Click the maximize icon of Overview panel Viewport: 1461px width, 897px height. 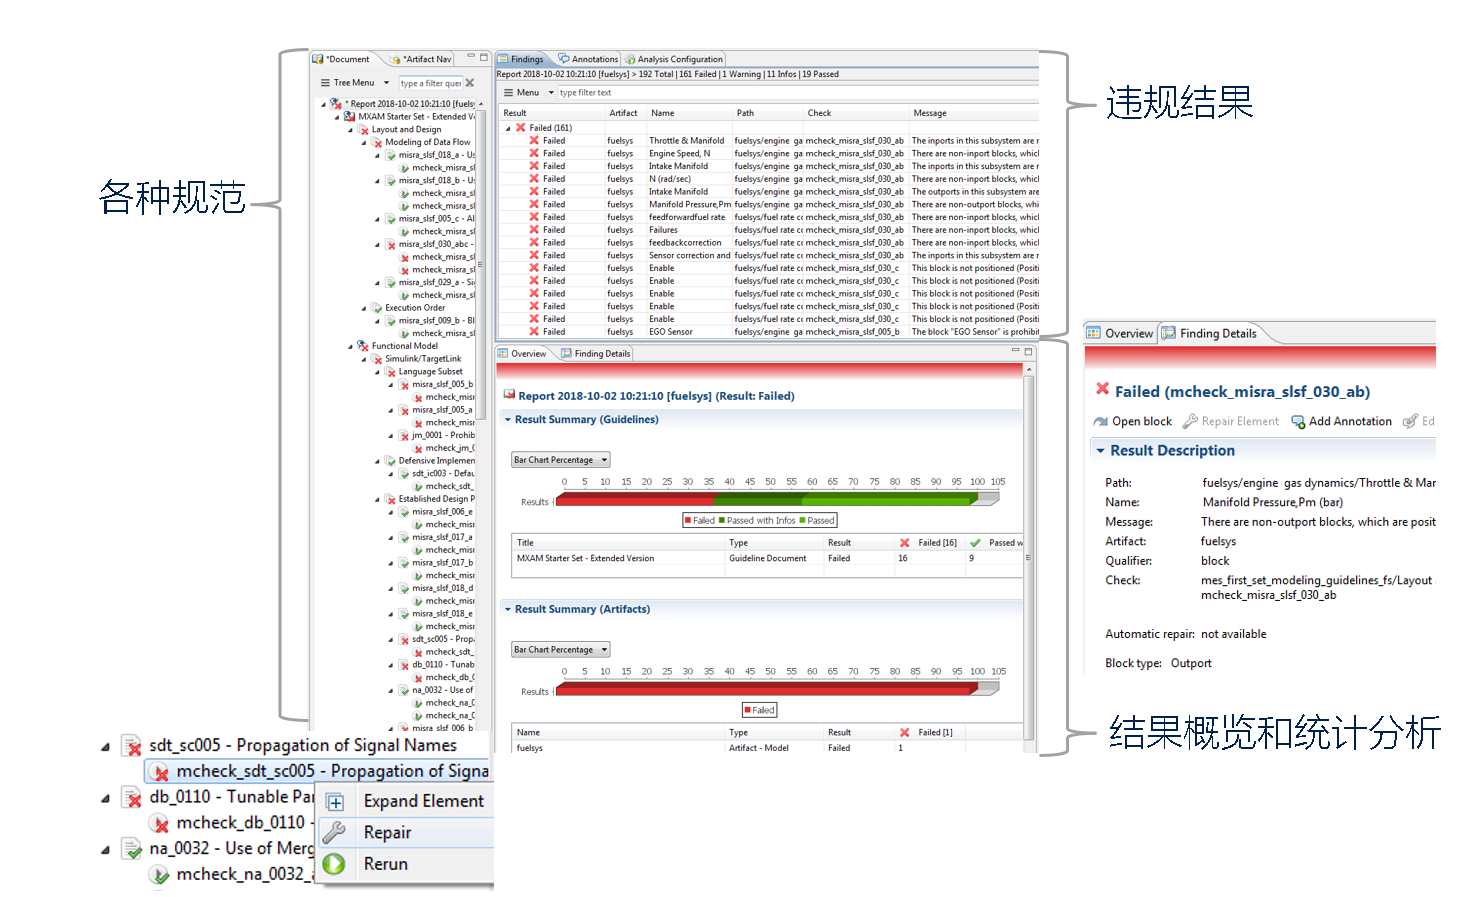pos(1028,351)
